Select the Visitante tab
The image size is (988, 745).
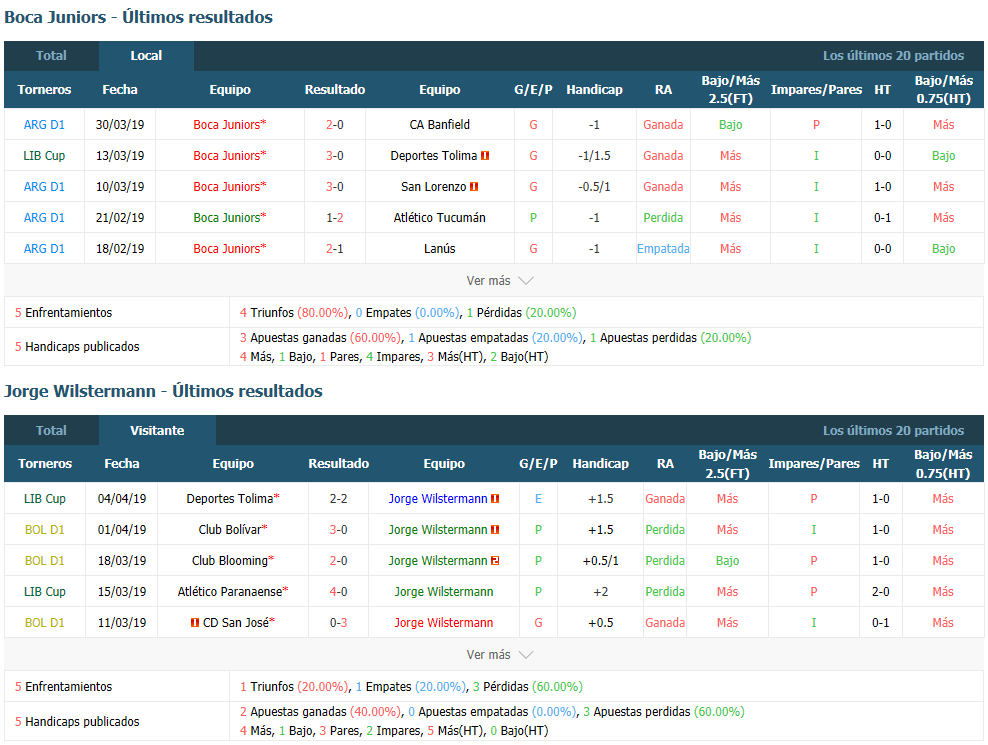(x=158, y=430)
